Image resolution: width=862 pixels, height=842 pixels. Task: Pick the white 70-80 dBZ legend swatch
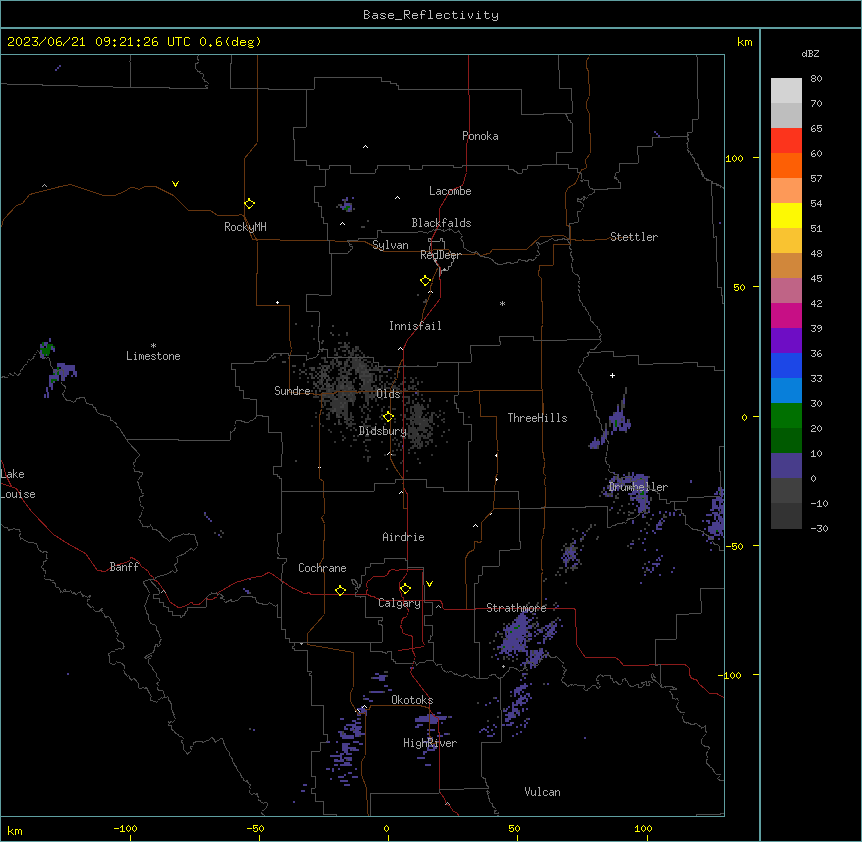[786, 91]
